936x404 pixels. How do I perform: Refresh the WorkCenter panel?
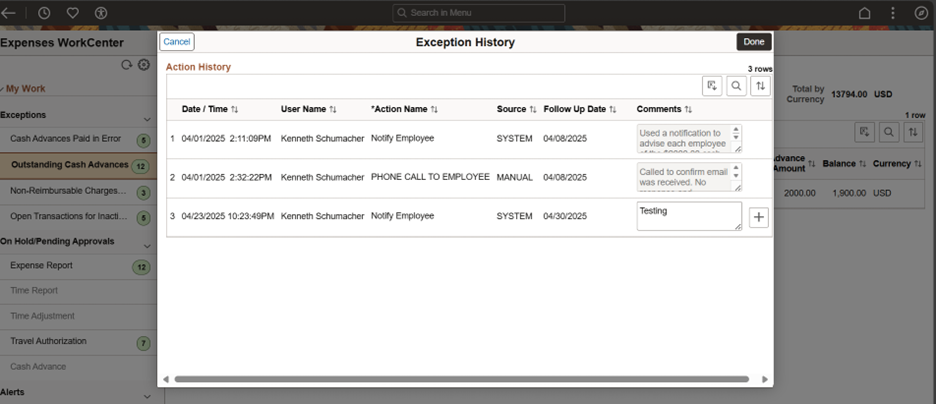click(x=127, y=65)
